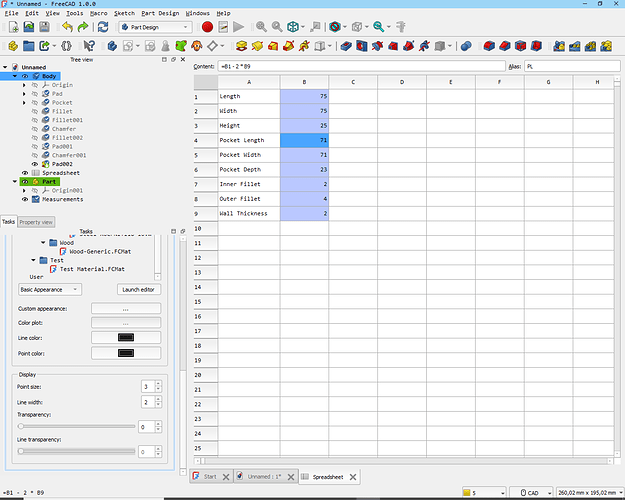Select the Groove tool
625x500 pixels.
point(377,46)
